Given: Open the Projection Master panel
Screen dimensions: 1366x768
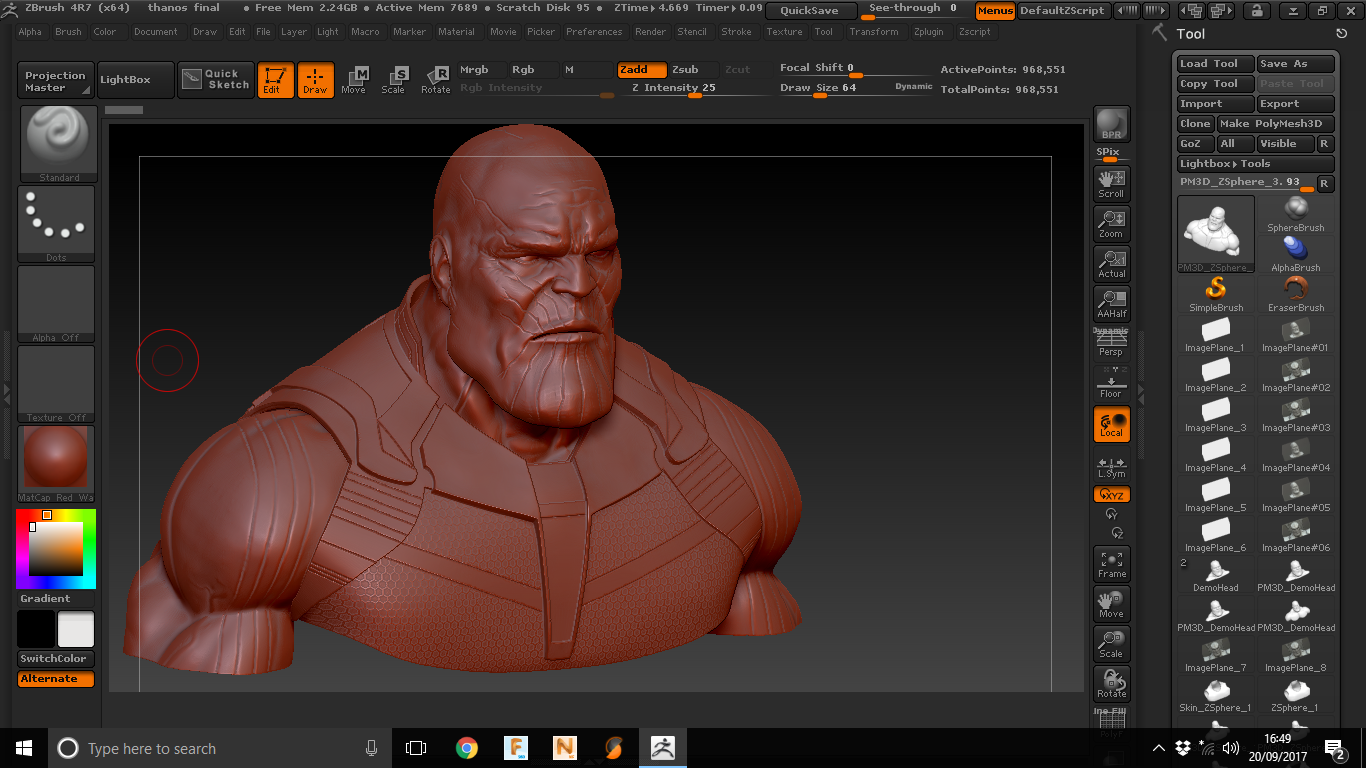Looking at the screenshot, I should pyautogui.click(x=56, y=81).
